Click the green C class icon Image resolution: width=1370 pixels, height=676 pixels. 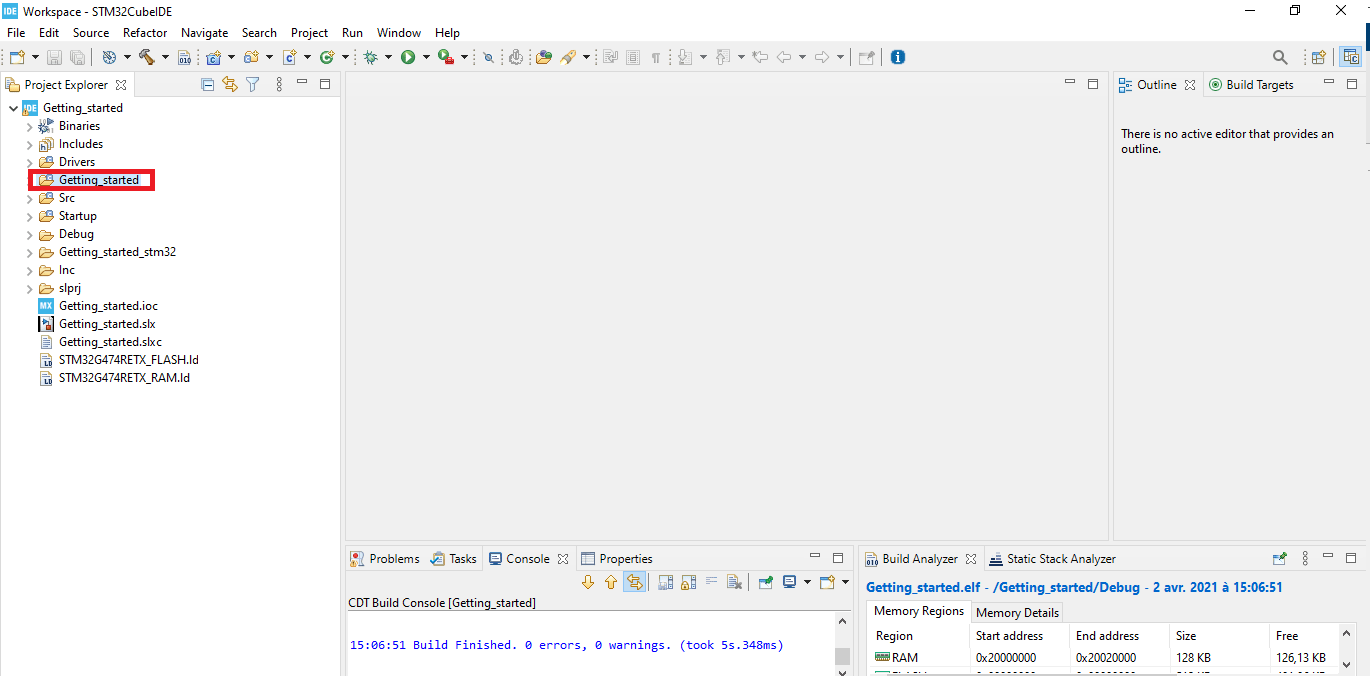pos(326,57)
